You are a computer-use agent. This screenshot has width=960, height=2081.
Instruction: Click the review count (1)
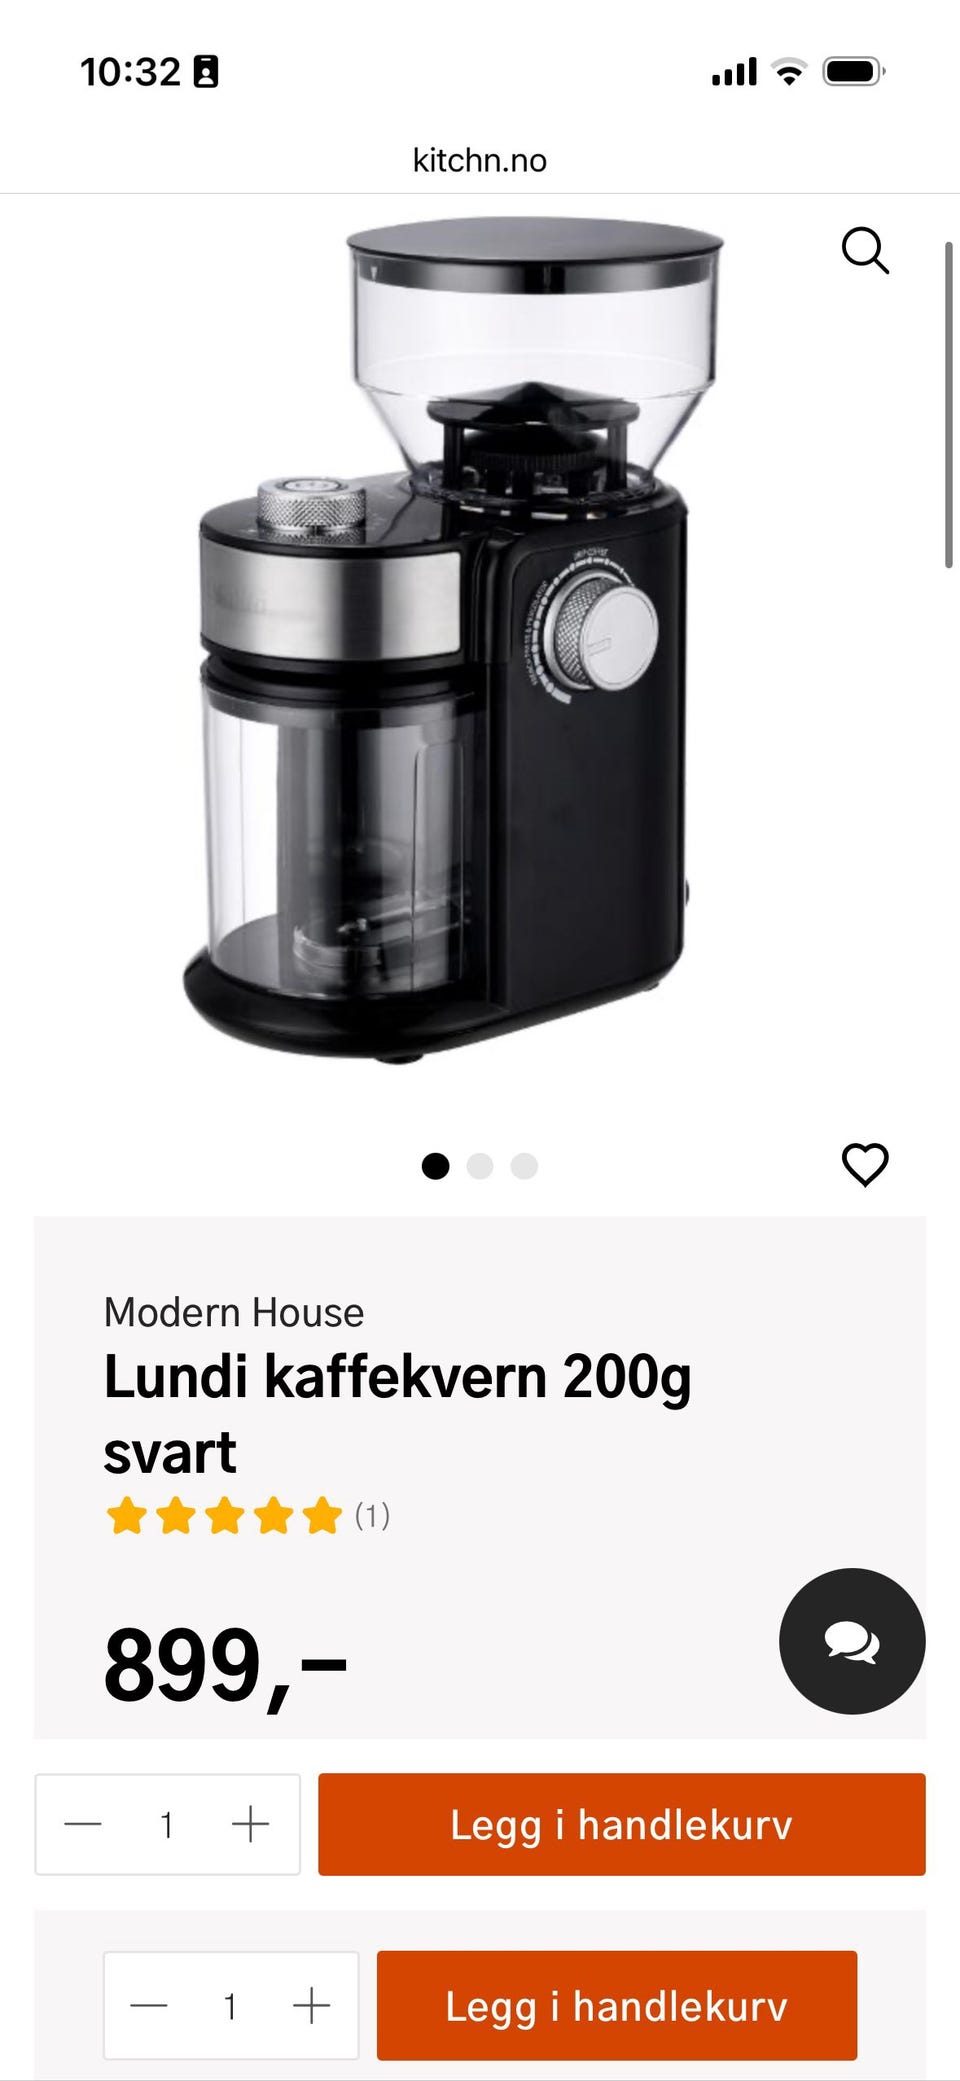click(x=372, y=1516)
